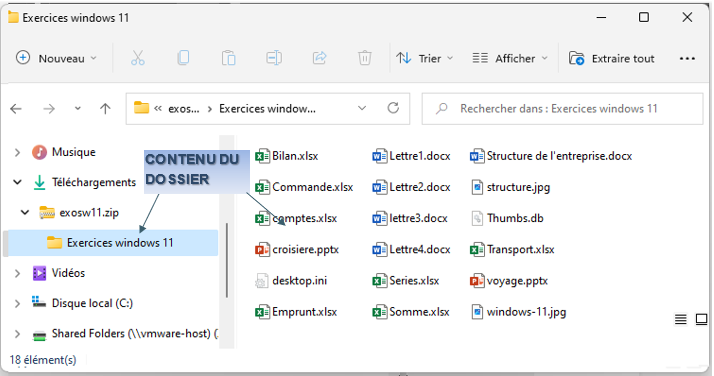Click Series.xlsx Excel file icon

tap(379, 281)
